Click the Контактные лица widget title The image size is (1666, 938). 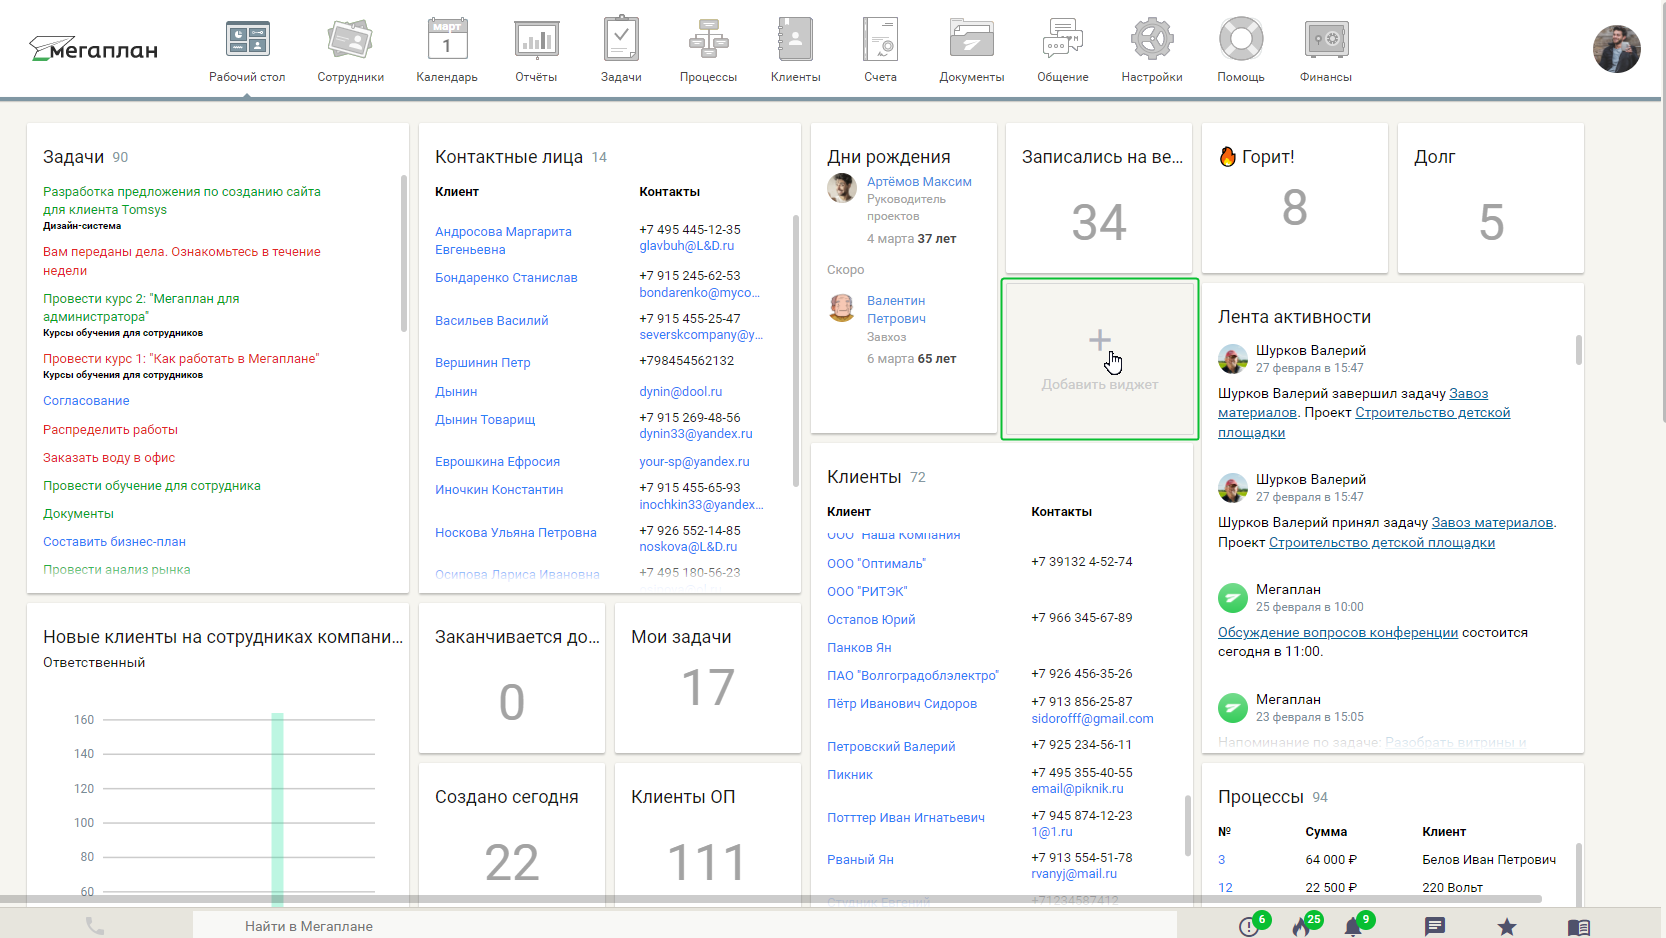coord(509,157)
